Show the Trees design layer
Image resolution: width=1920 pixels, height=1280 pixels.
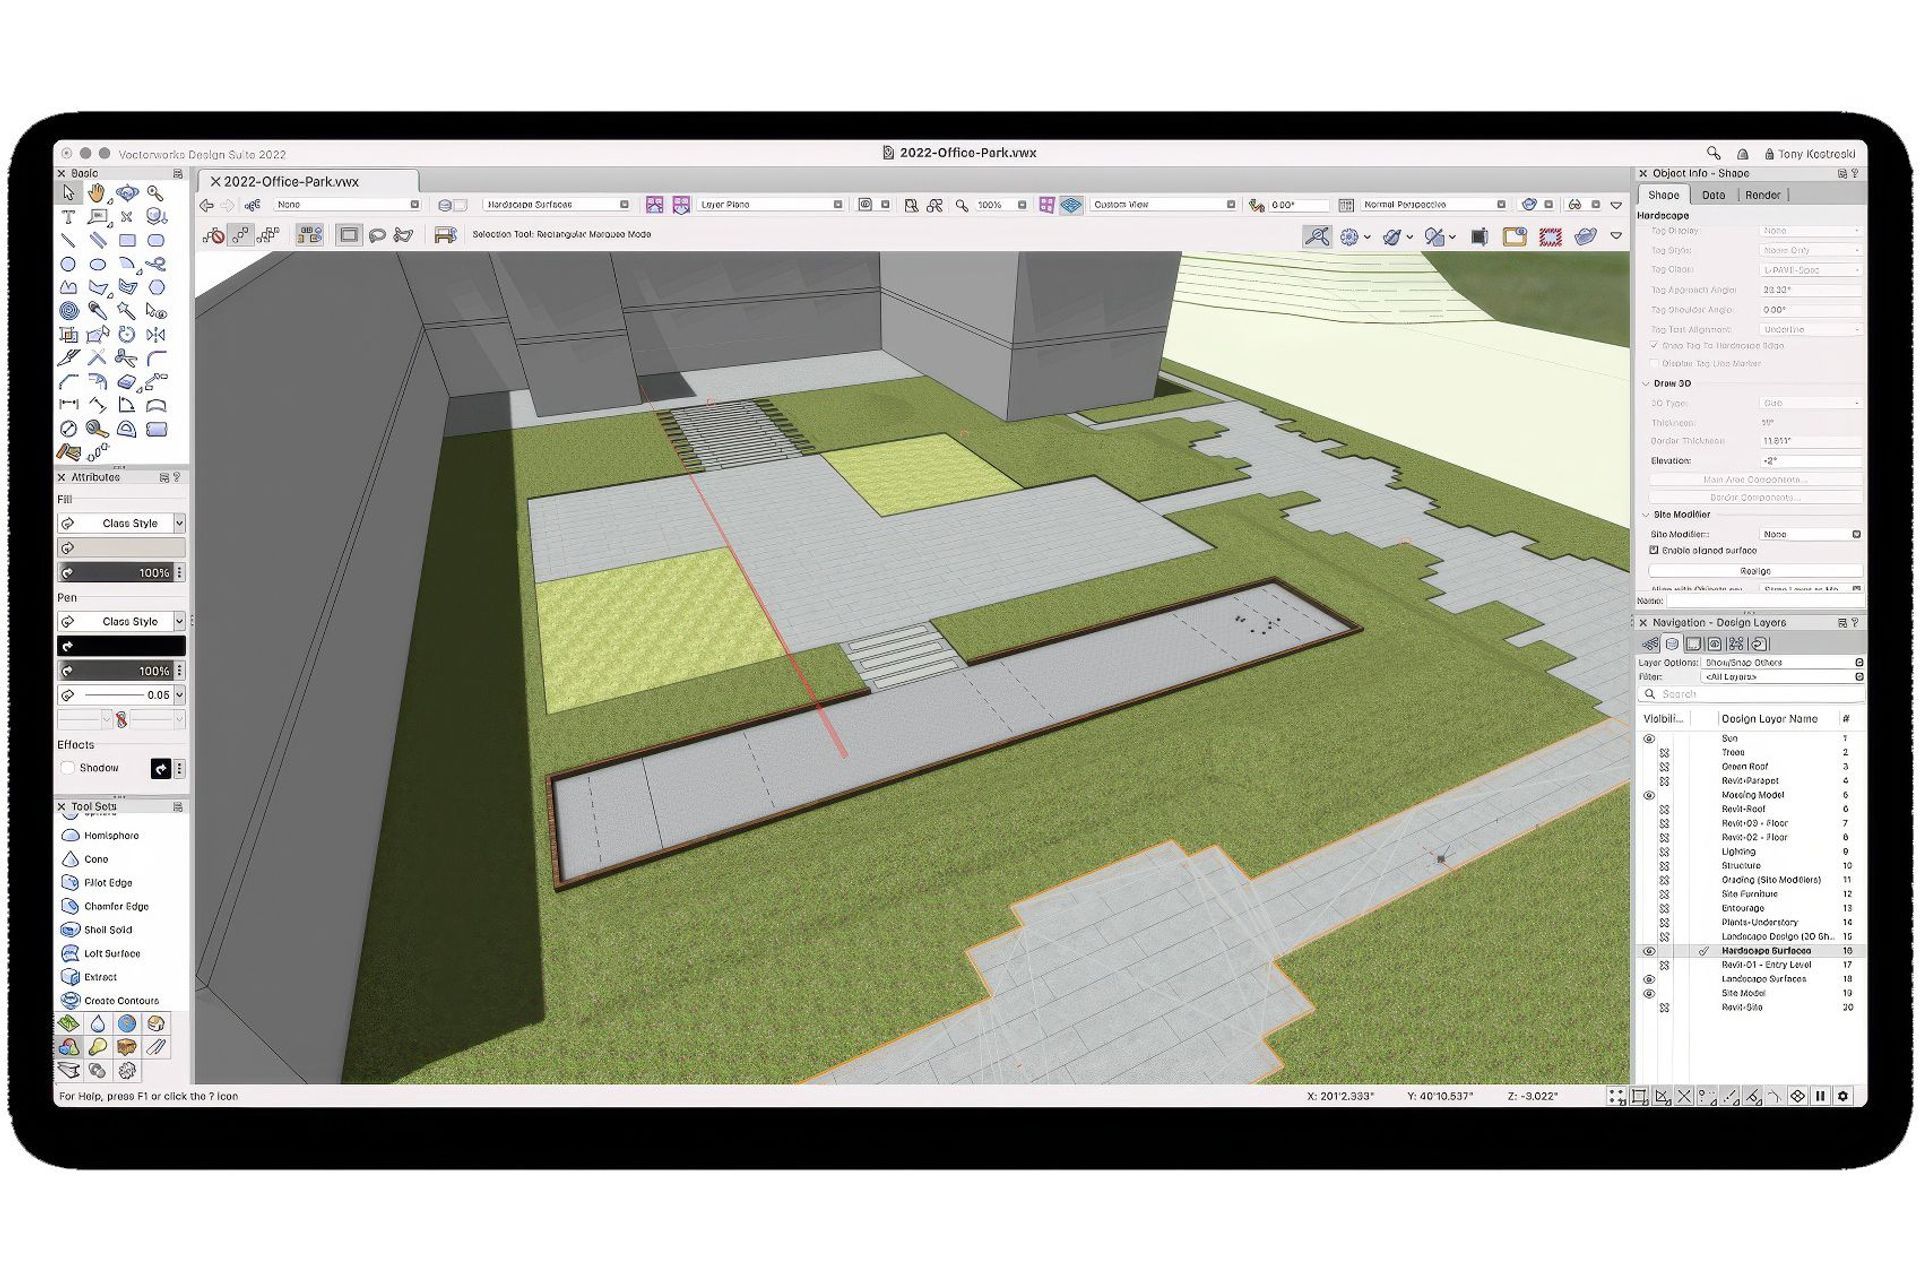[1663, 752]
